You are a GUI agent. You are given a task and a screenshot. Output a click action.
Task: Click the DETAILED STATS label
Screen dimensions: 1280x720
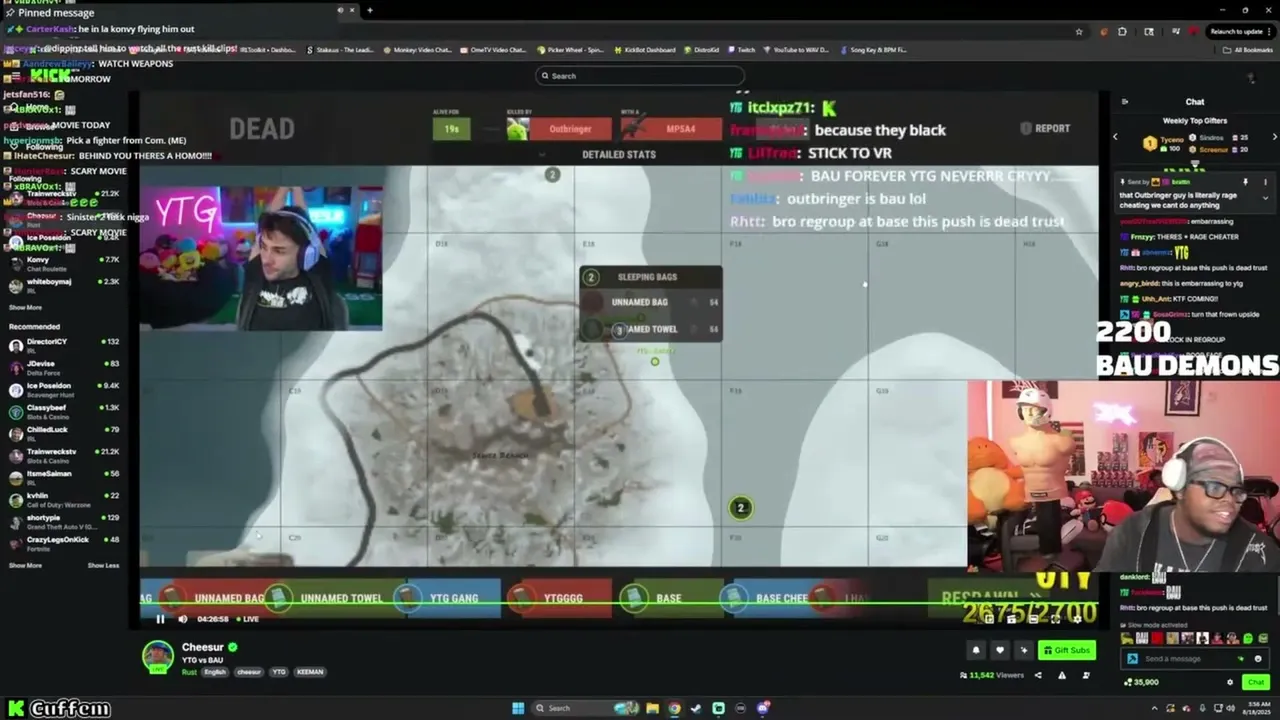619,154
